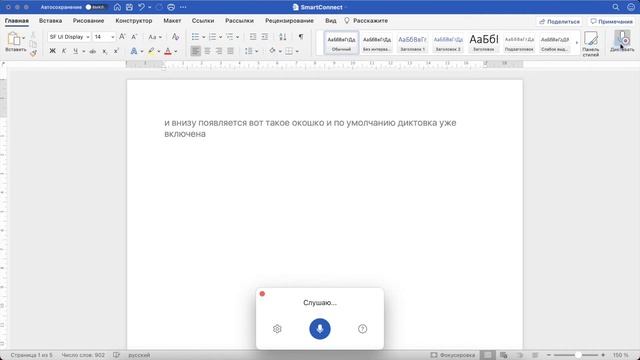The image size is (640, 360).
Task: Clear all formatting icon
Action: click(175, 37)
